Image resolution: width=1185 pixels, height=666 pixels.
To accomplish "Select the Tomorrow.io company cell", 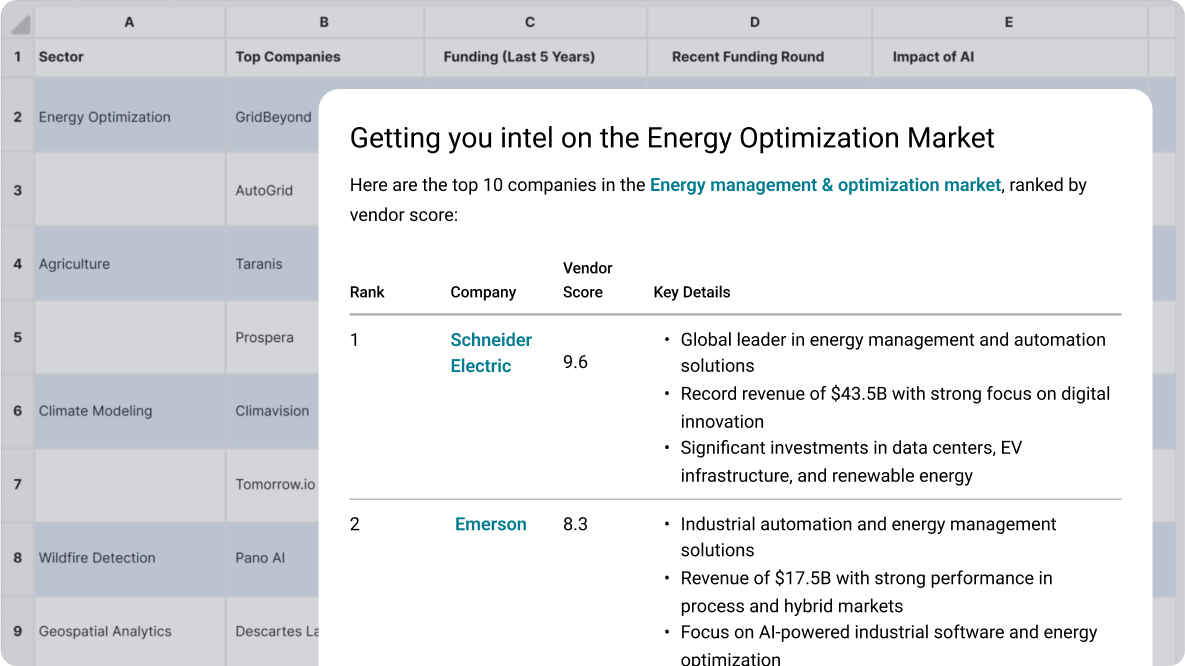I will pyautogui.click(x=275, y=484).
